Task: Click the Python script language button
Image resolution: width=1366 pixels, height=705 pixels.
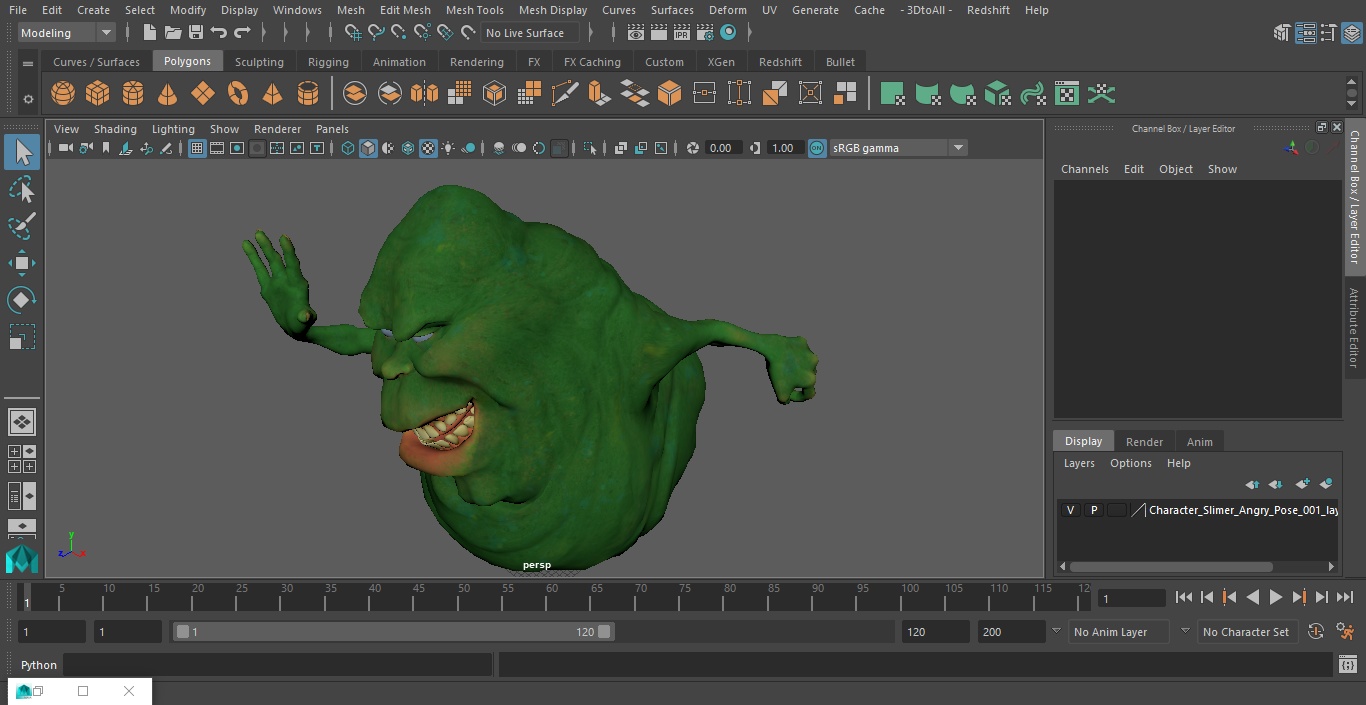Action: [39, 665]
